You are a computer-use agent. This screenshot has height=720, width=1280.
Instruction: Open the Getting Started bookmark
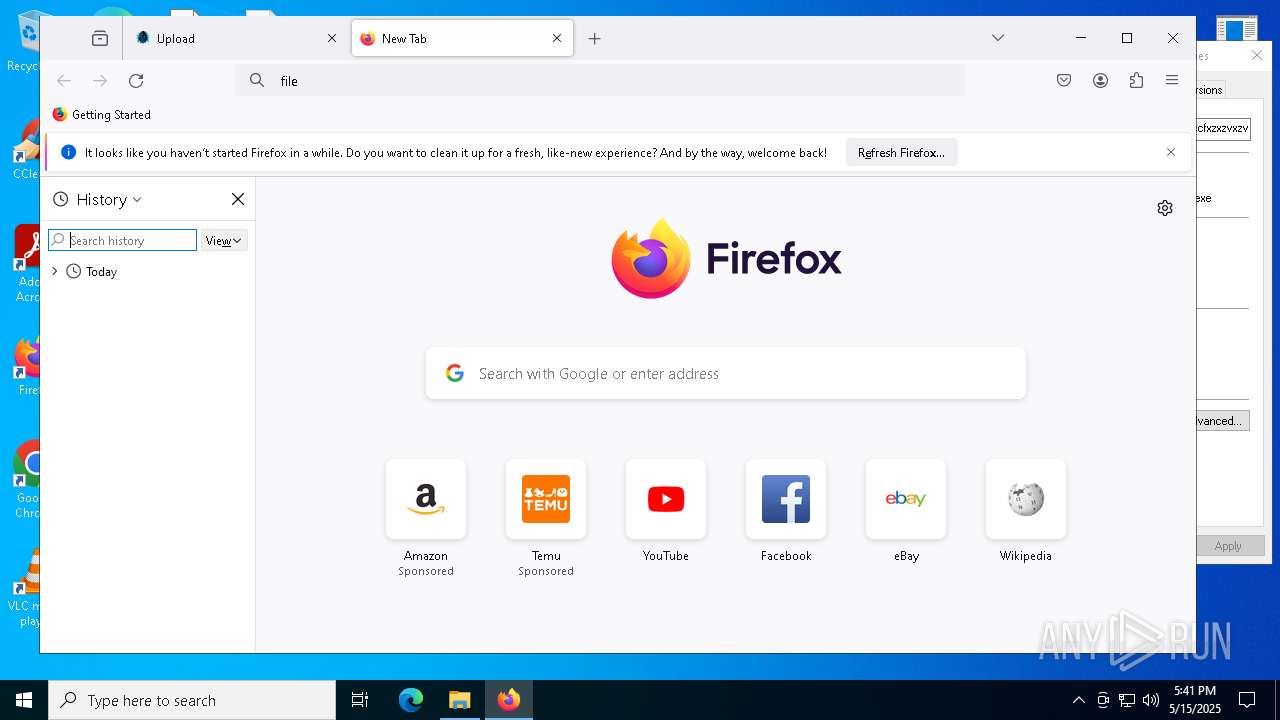pyautogui.click(x=101, y=115)
